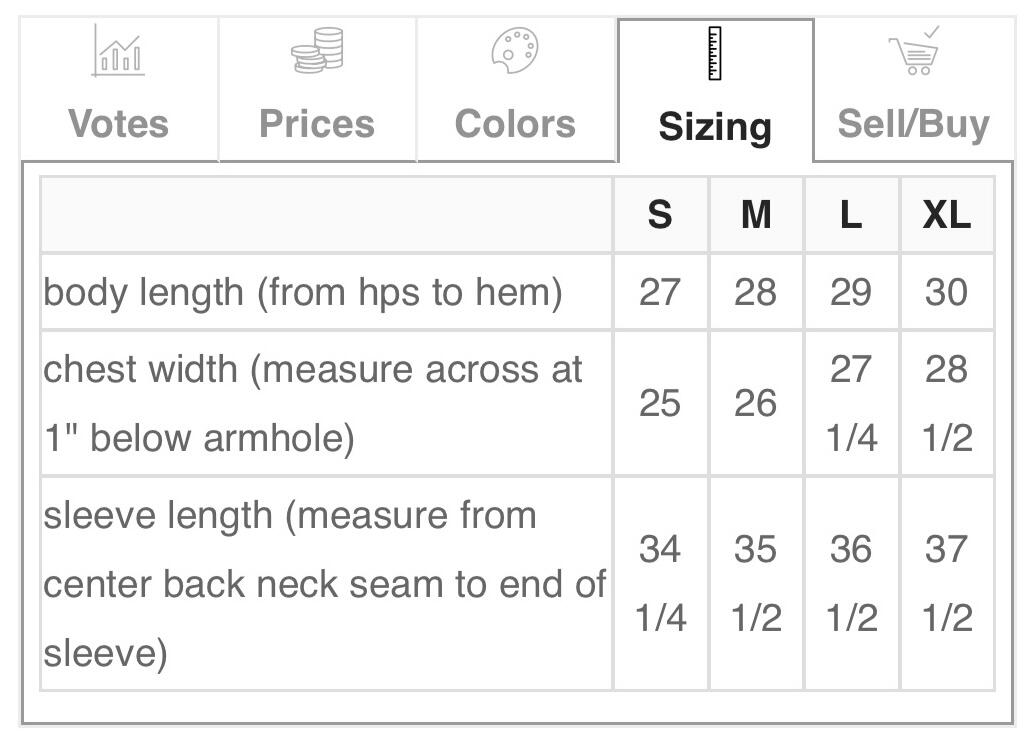The width and height of the screenshot is (1032, 743).
Task: Click the XL size column header
Action: (946, 215)
